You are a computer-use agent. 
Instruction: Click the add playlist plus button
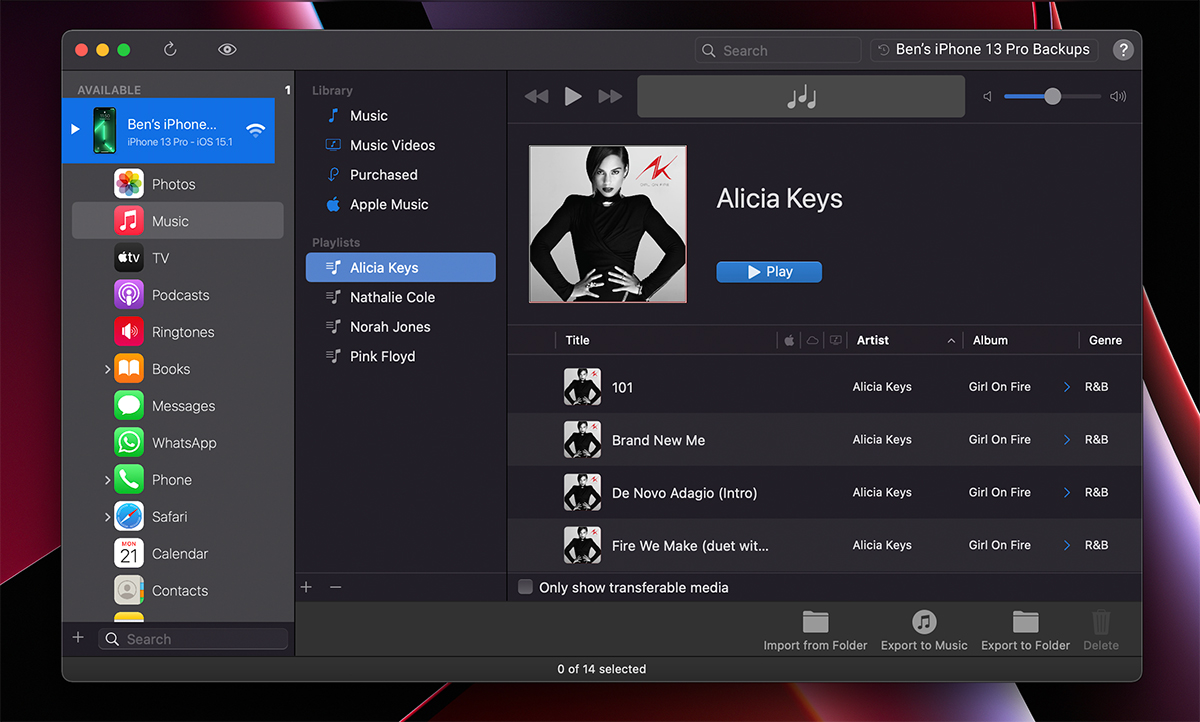(x=307, y=587)
